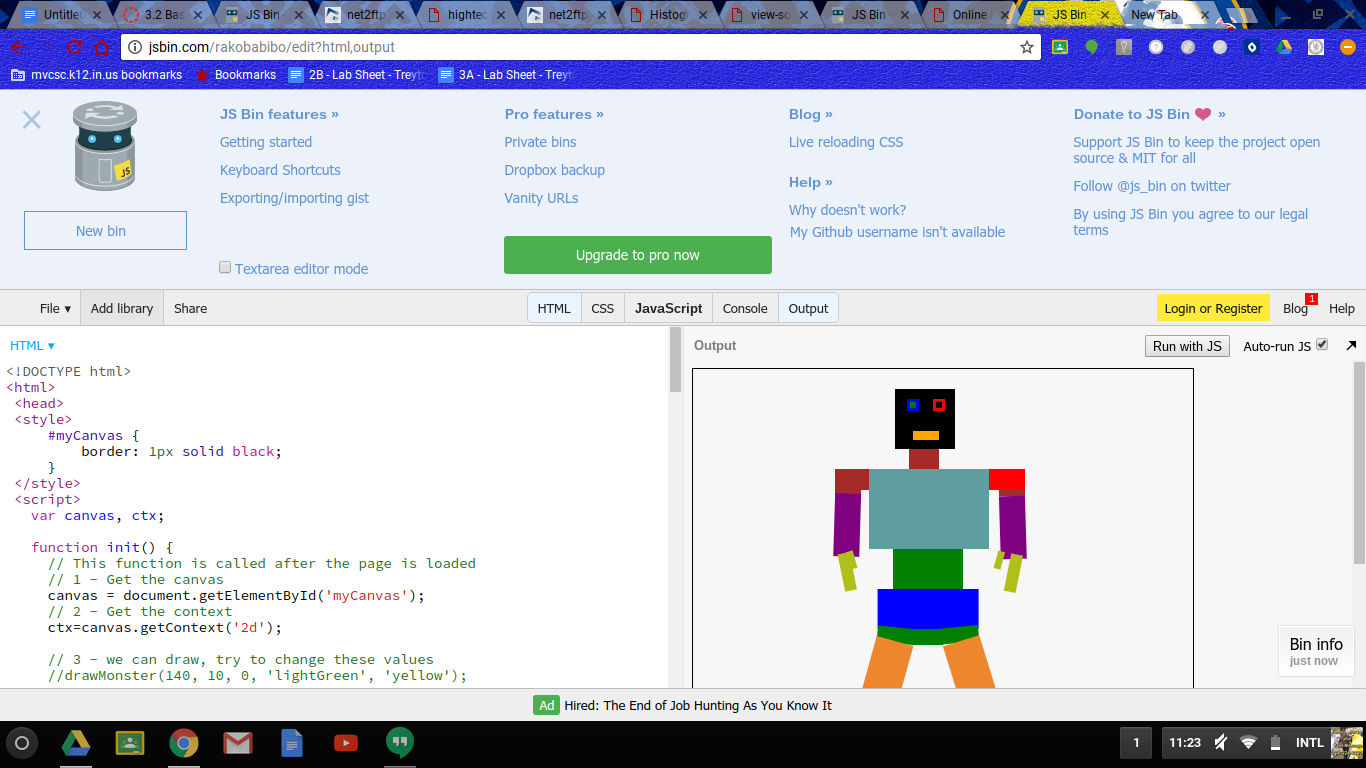Click the browser reload icon

(x=74, y=47)
